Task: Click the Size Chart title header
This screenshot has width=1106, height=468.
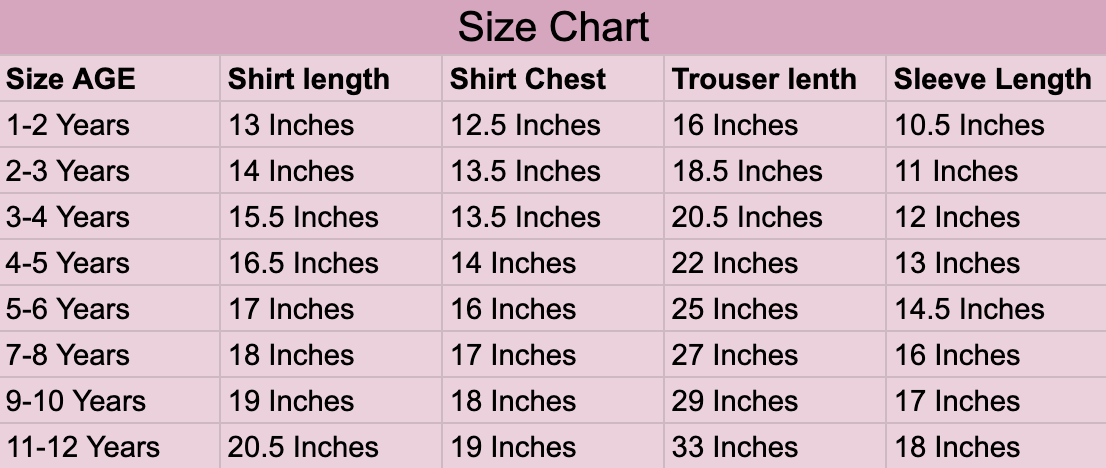Action: [x=553, y=27]
